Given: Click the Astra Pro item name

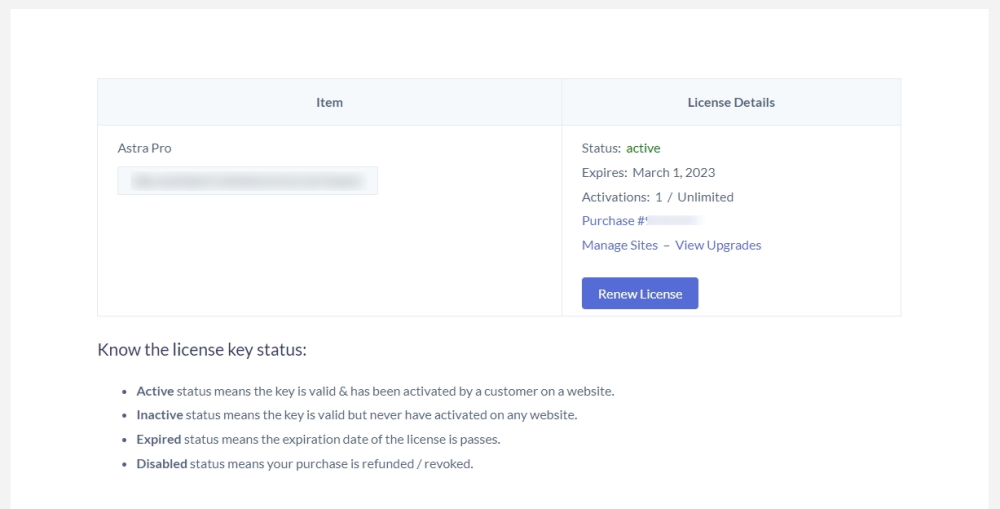Looking at the screenshot, I should click(144, 148).
